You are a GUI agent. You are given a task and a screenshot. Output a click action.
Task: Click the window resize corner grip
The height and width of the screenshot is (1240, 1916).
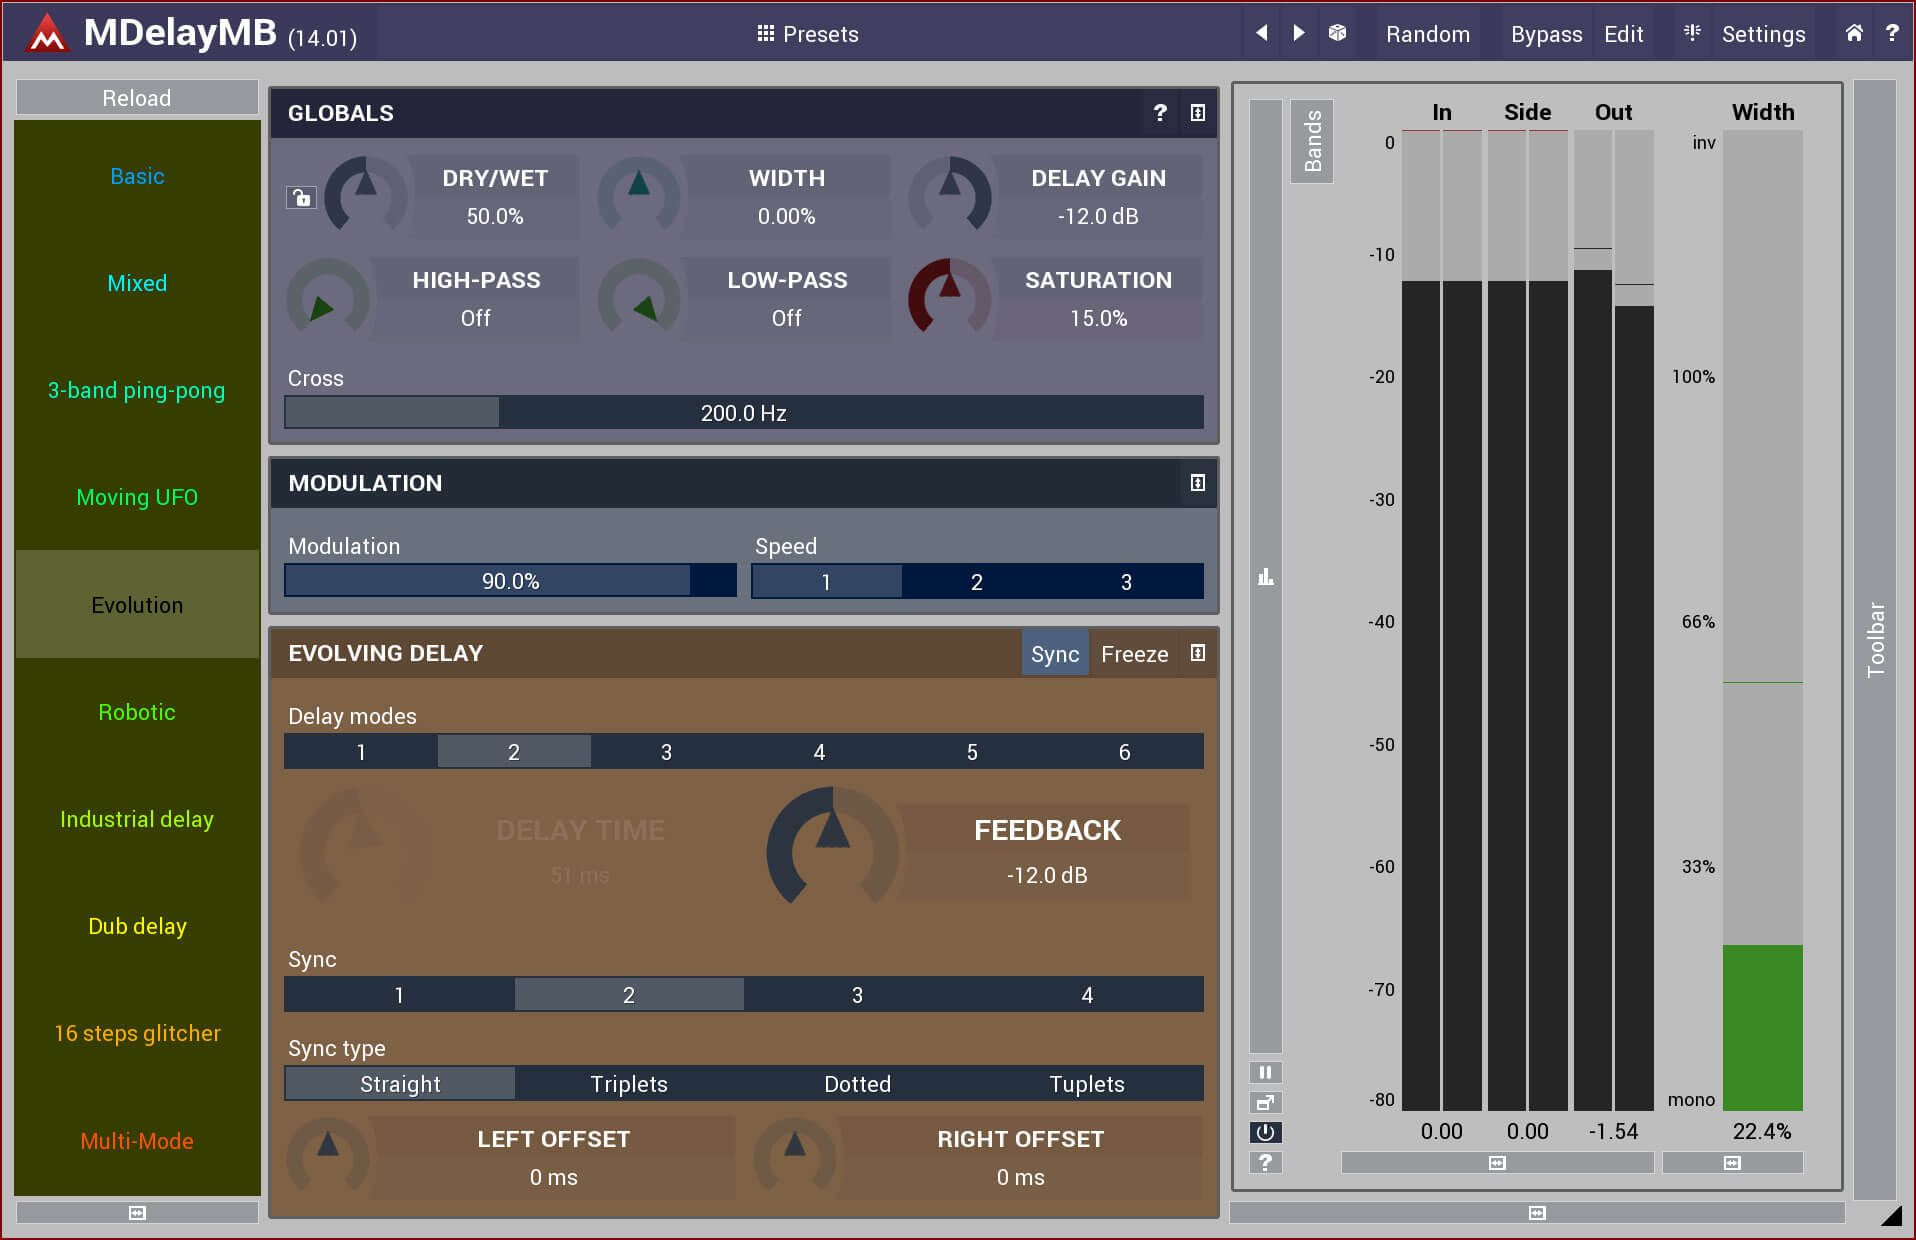click(1890, 1215)
